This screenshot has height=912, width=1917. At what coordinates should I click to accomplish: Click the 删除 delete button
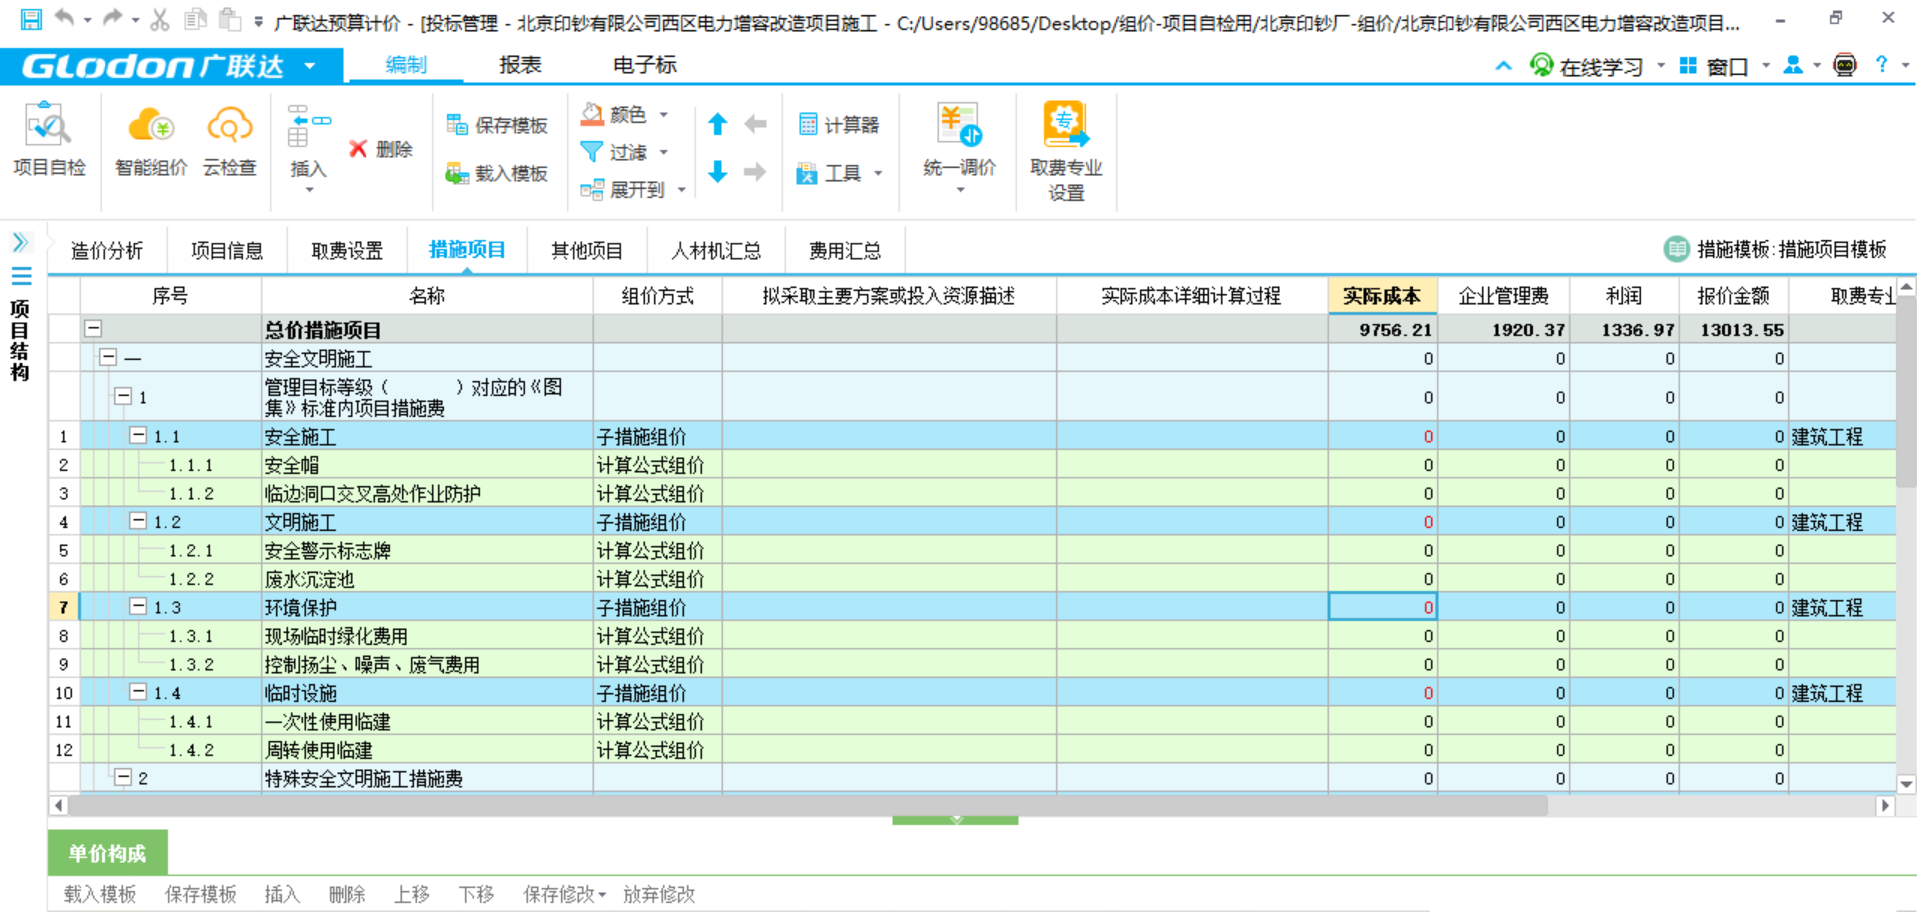381,149
